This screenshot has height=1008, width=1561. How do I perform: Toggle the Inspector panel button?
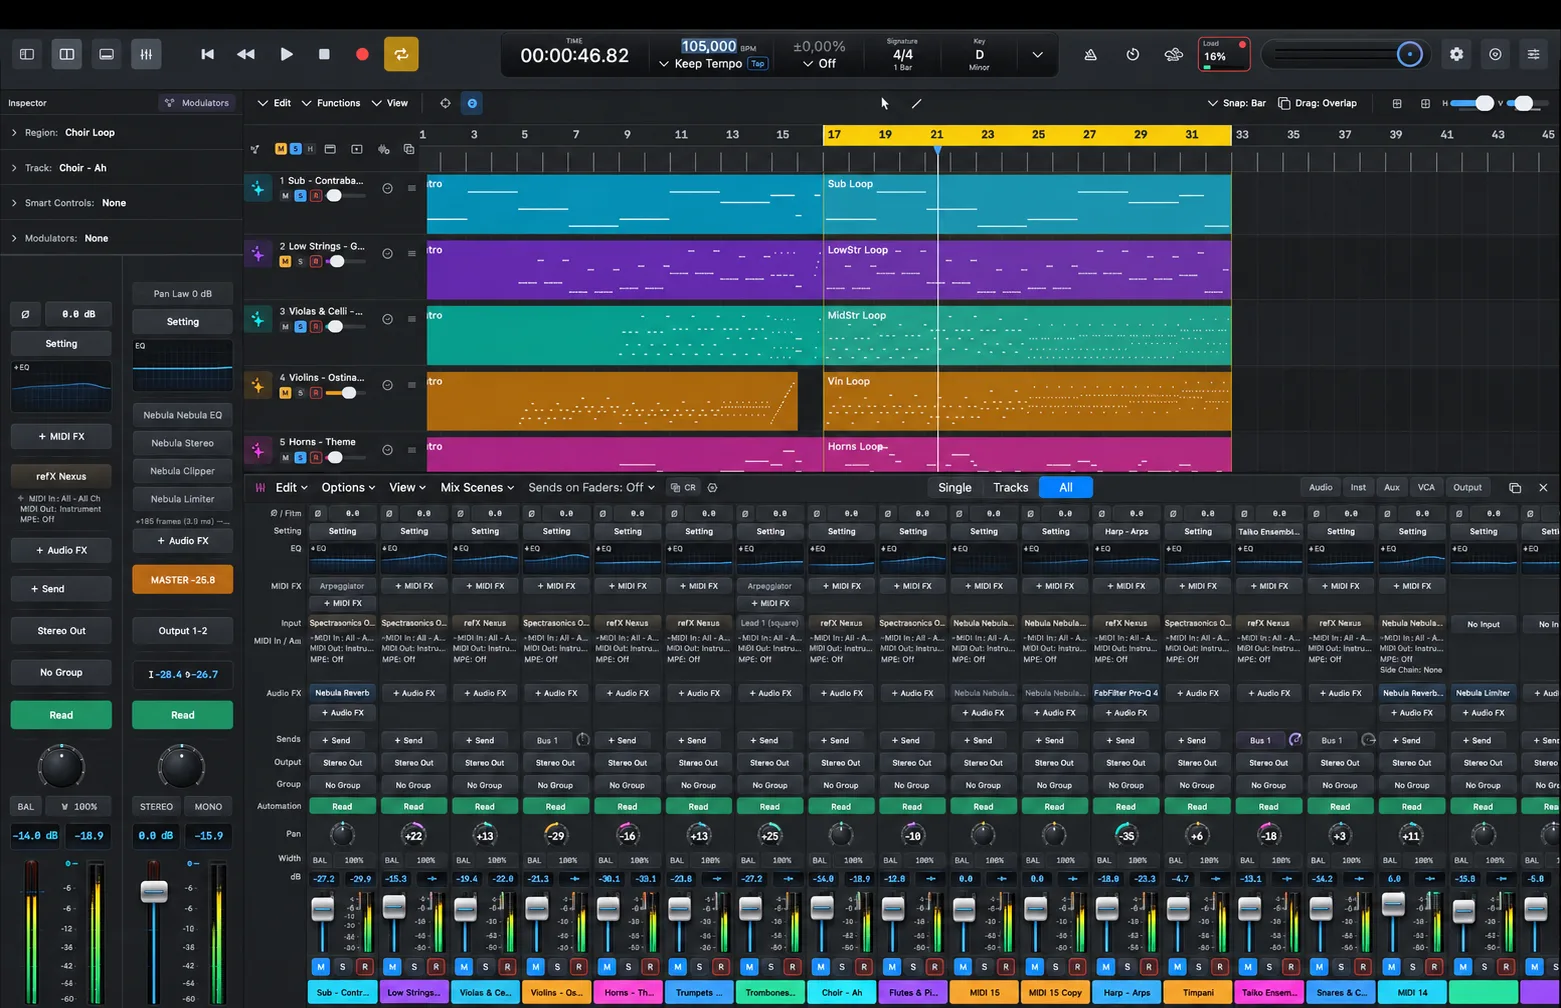point(27,54)
